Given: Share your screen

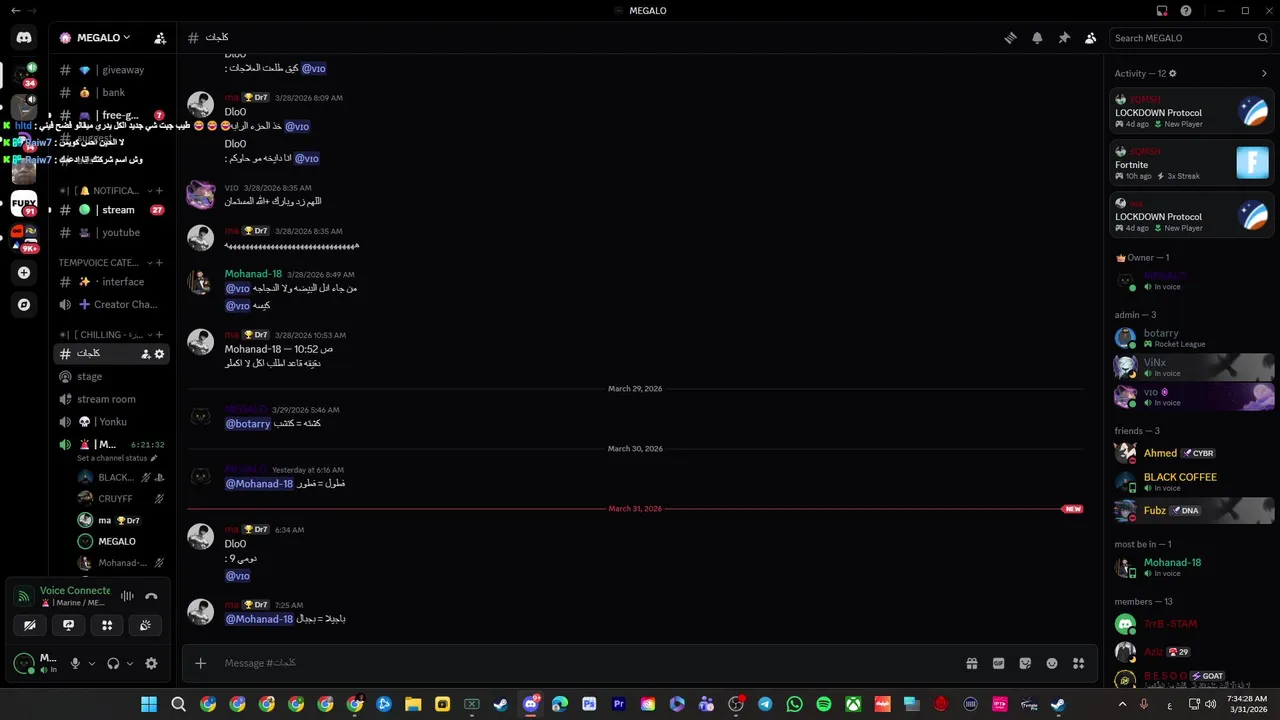Looking at the screenshot, I should coord(68,625).
